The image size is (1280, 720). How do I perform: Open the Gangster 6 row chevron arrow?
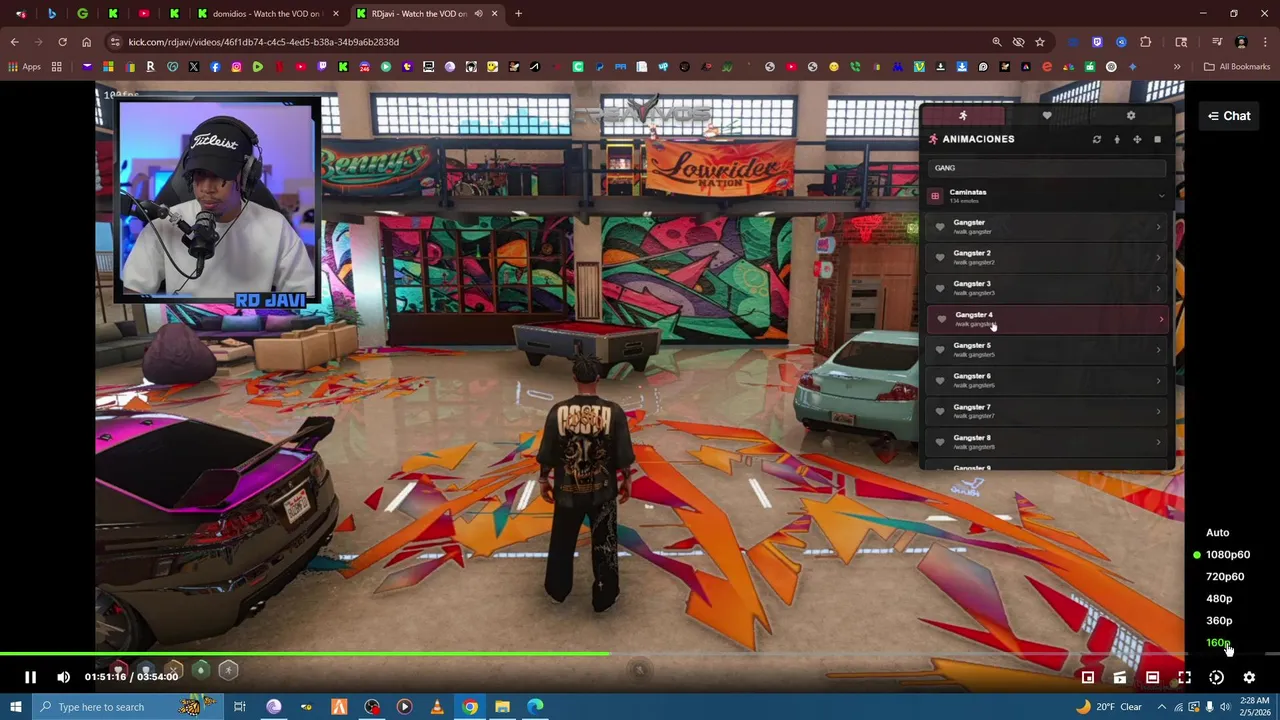[x=1159, y=381]
